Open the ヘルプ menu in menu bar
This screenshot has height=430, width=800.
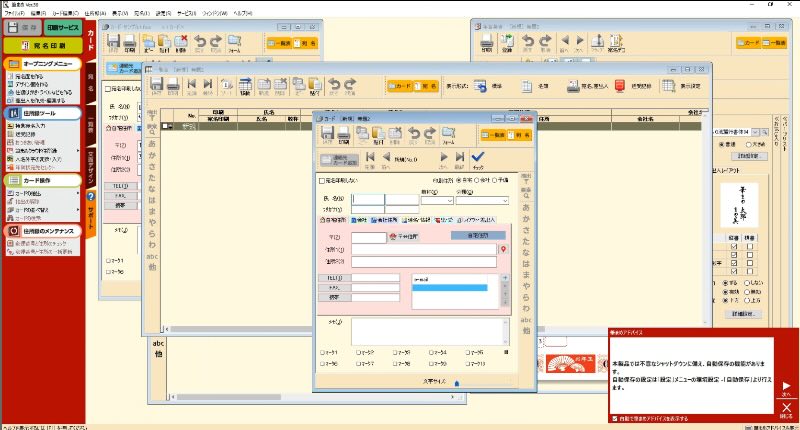(243, 13)
